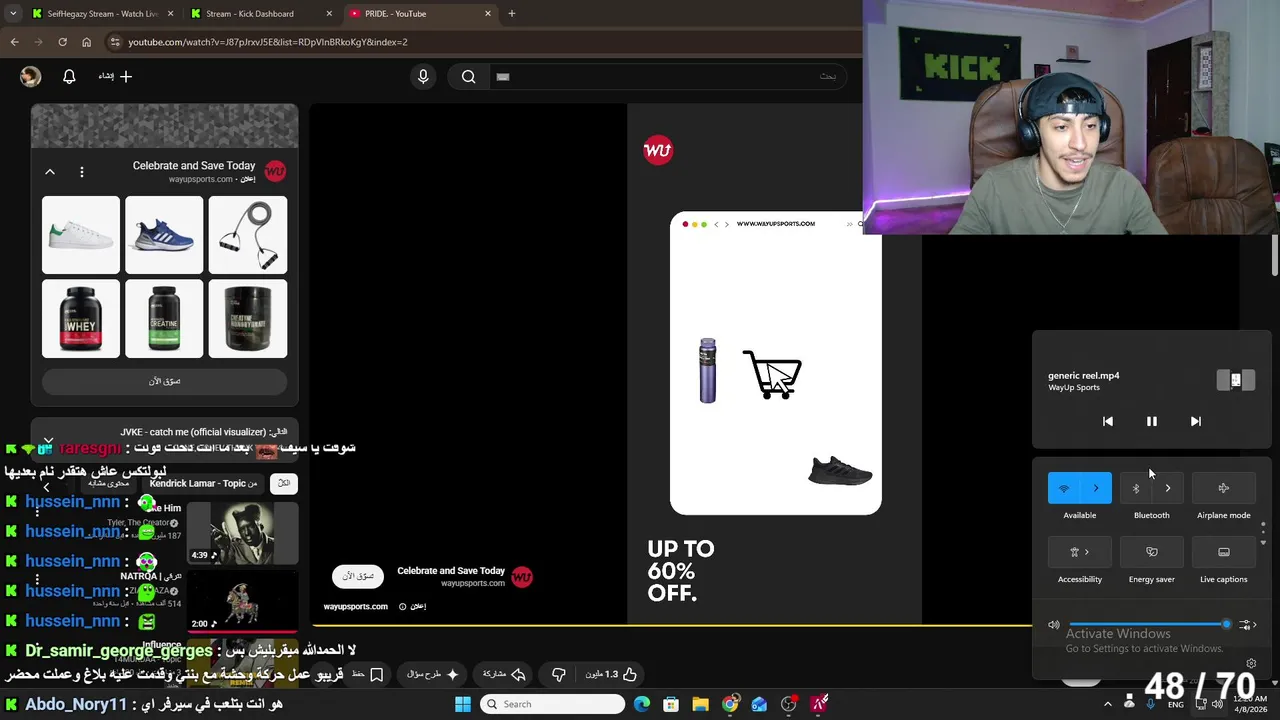Image resolution: width=1280 pixels, height=720 pixels.
Task: Like the video (1.3 million)
Action: click(x=612, y=674)
